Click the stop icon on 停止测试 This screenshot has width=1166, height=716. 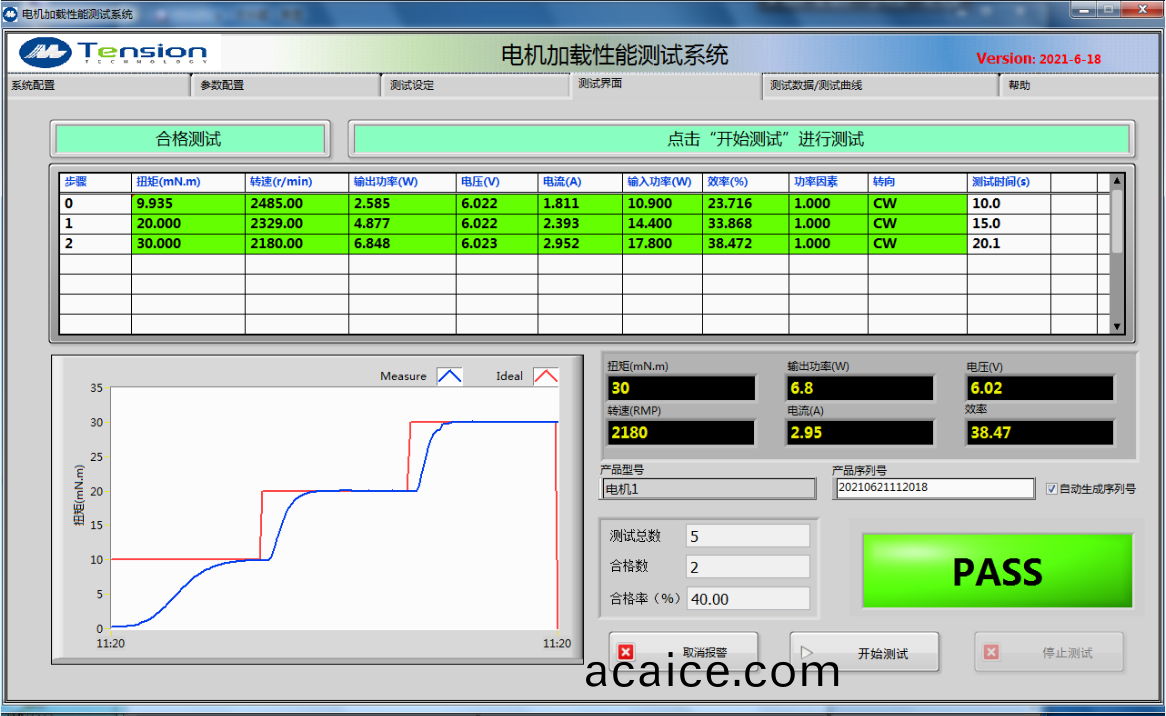tap(991, 652)
